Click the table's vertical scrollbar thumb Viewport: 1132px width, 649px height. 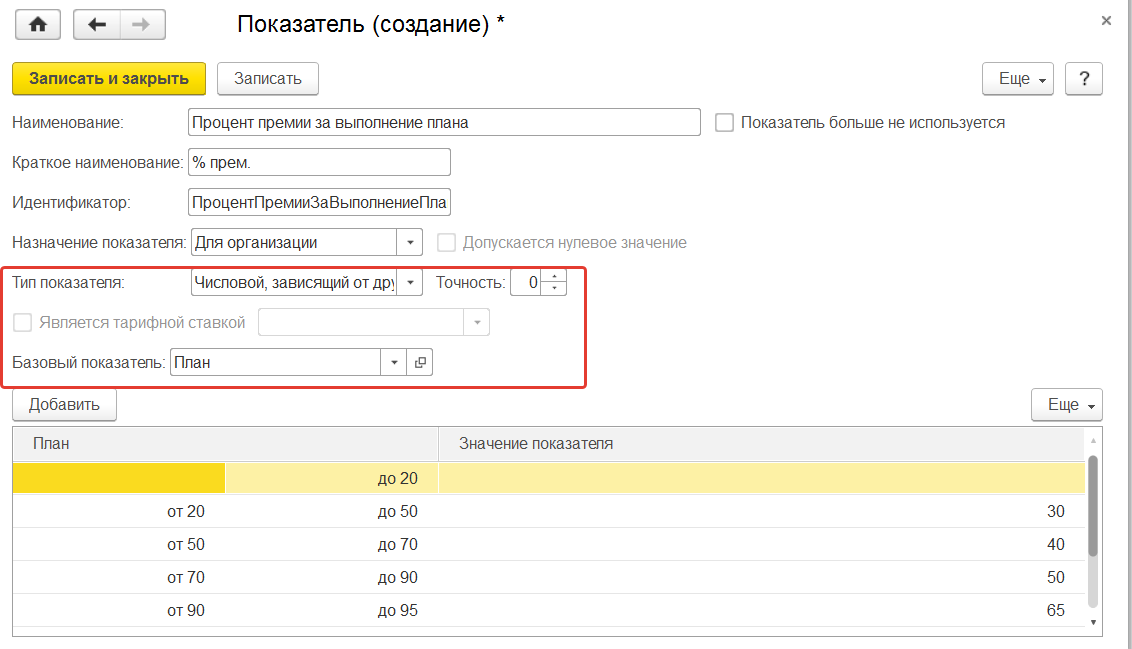pyautogui.click(x=1093, y=505)
